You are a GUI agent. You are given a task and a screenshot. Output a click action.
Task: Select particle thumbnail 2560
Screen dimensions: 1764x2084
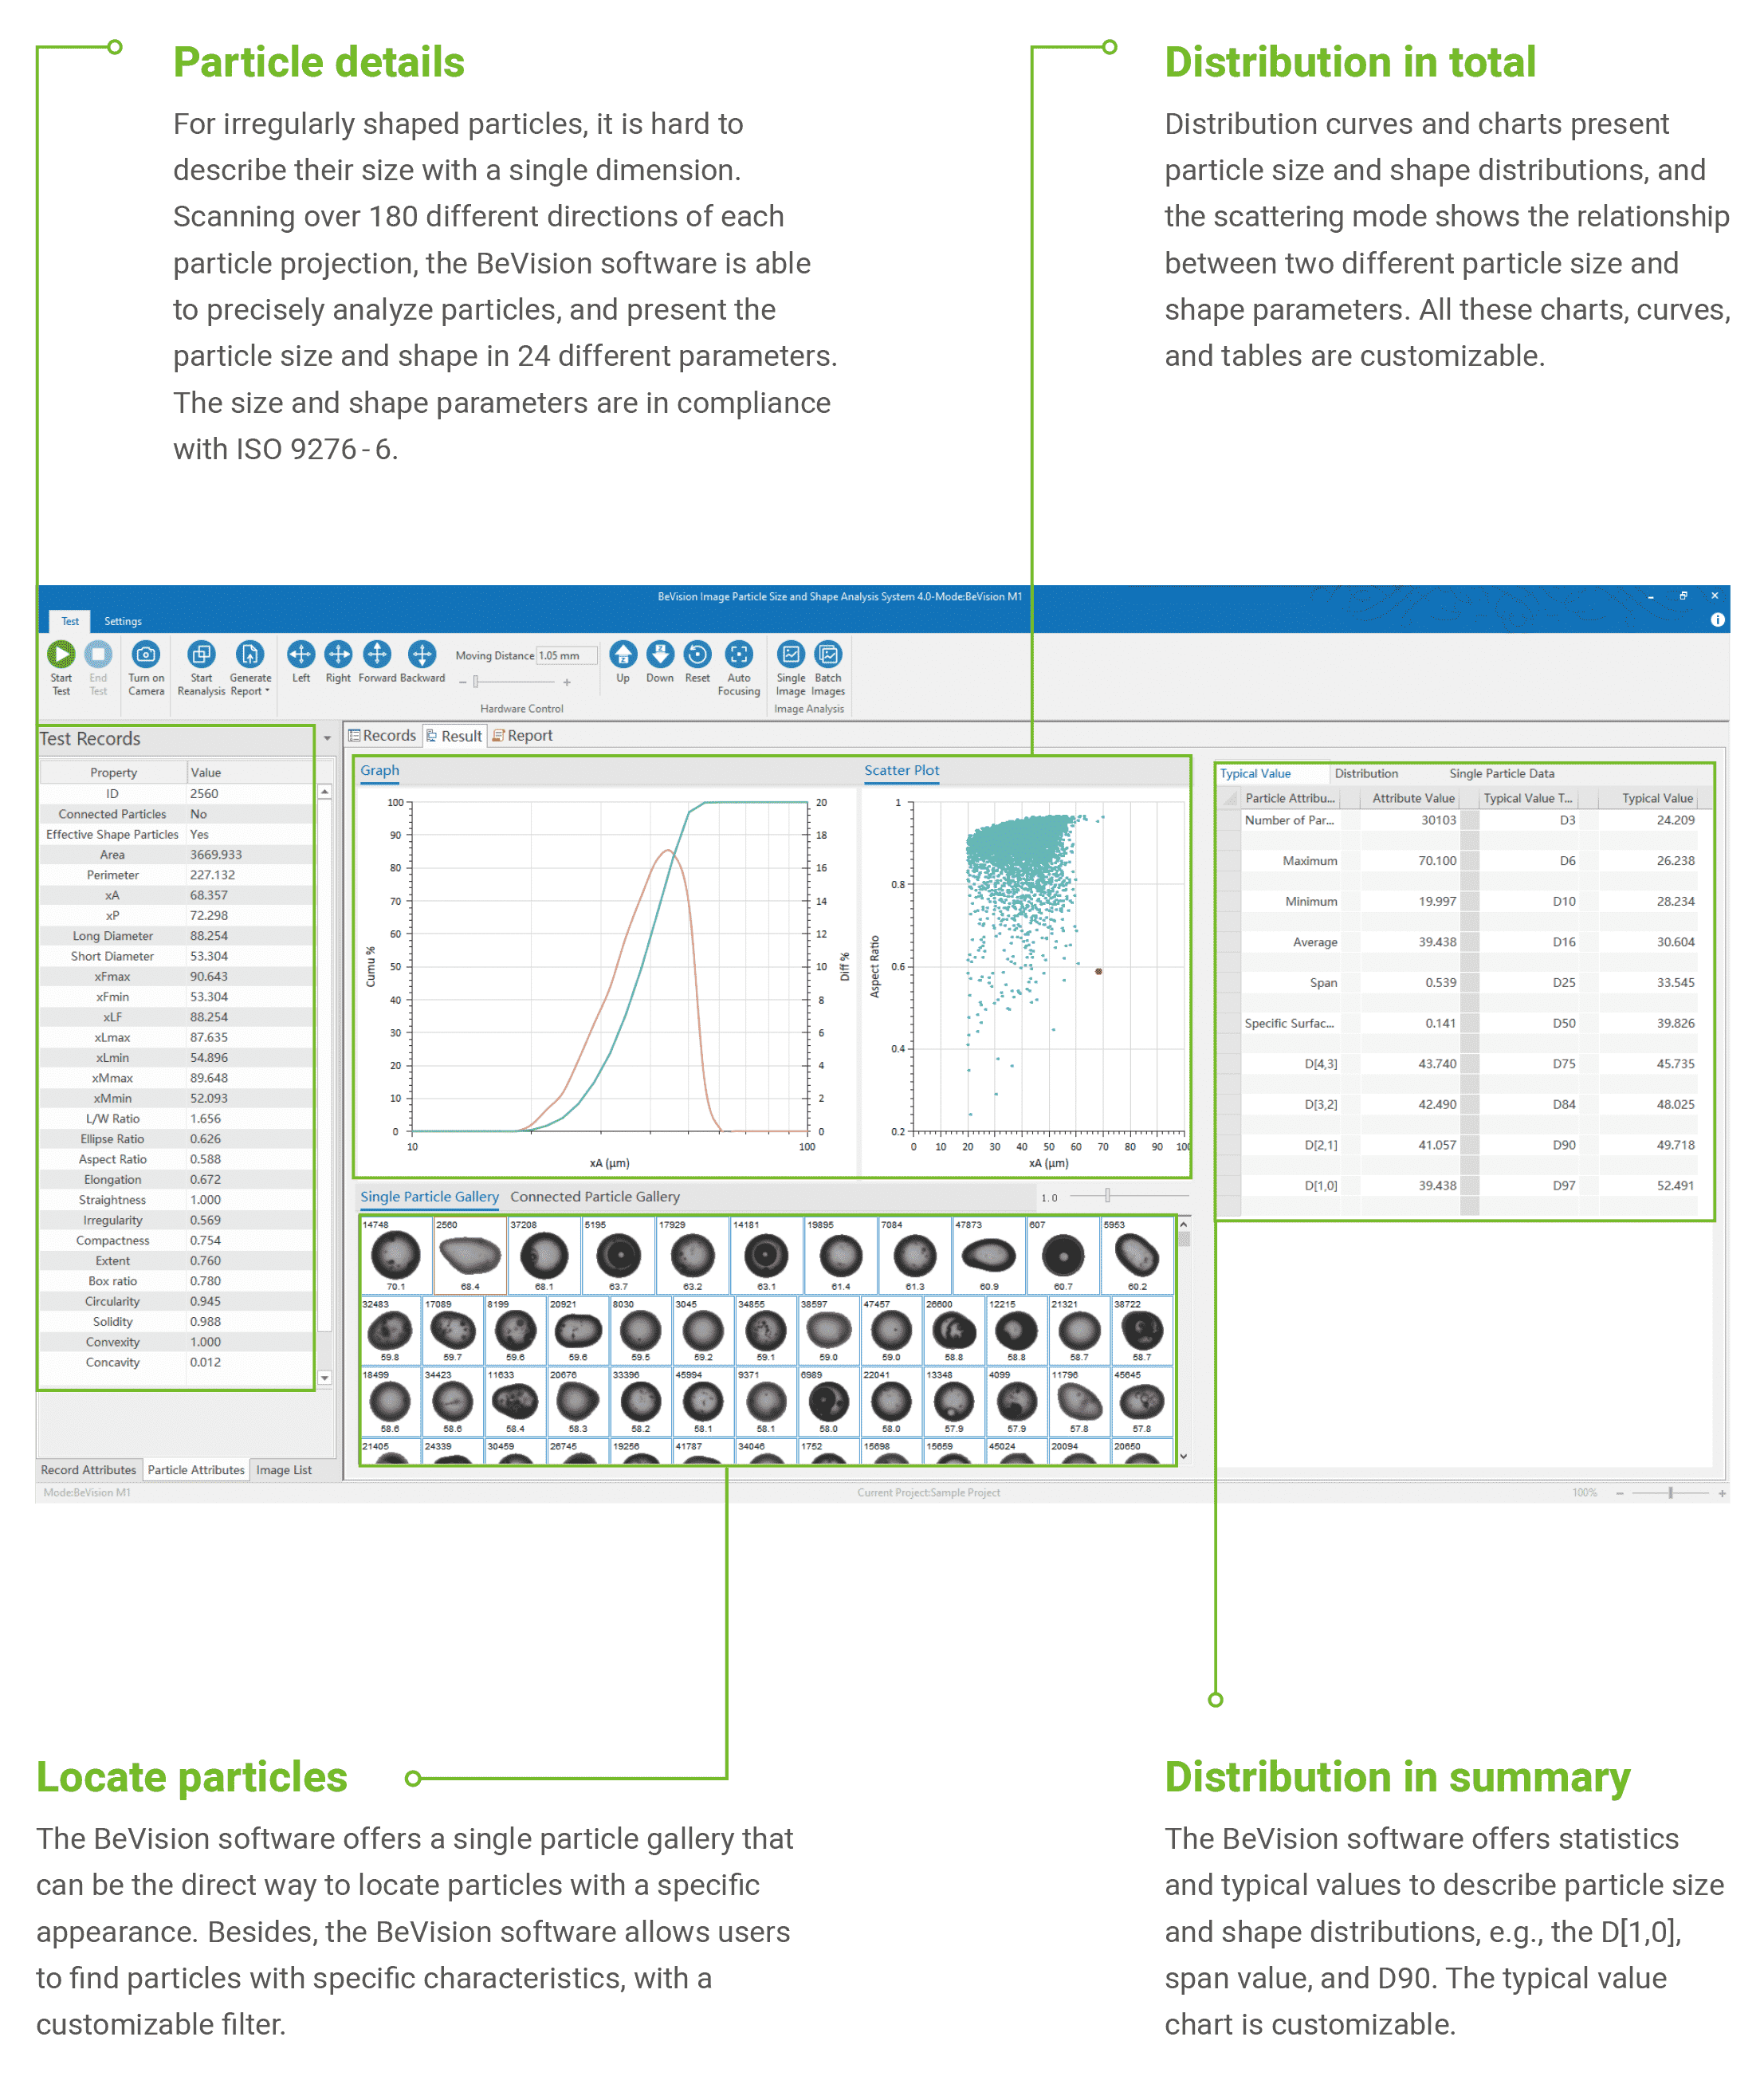[470, 1255]
